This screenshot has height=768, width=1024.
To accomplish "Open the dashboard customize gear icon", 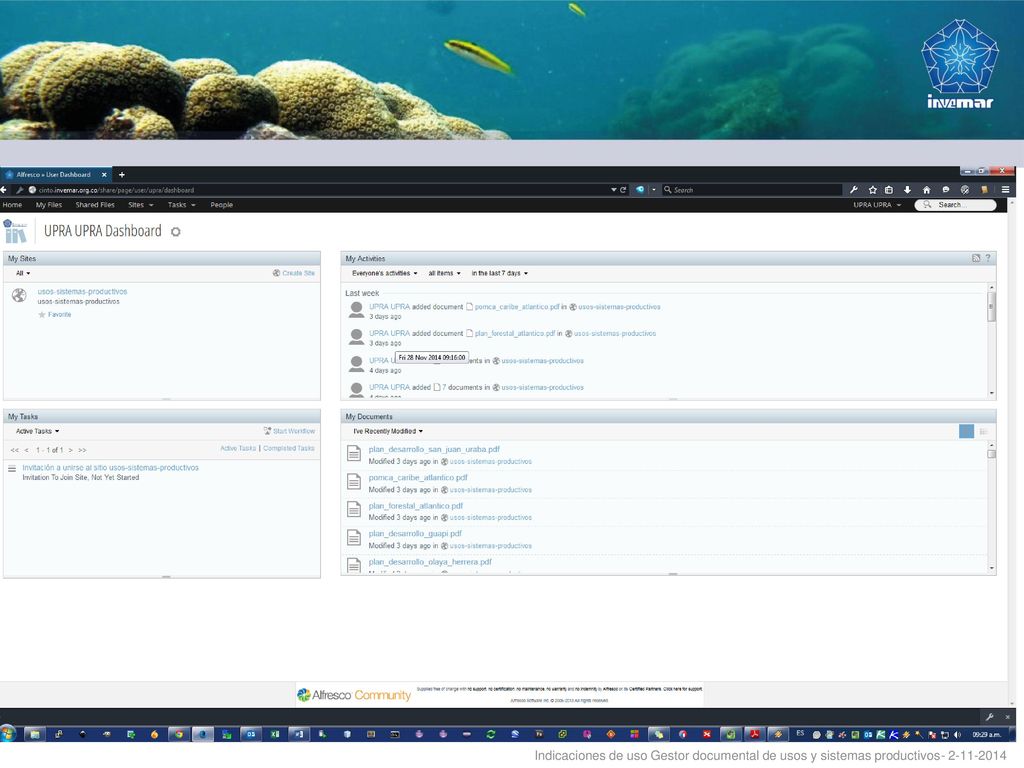I will [x=175, y=232].
